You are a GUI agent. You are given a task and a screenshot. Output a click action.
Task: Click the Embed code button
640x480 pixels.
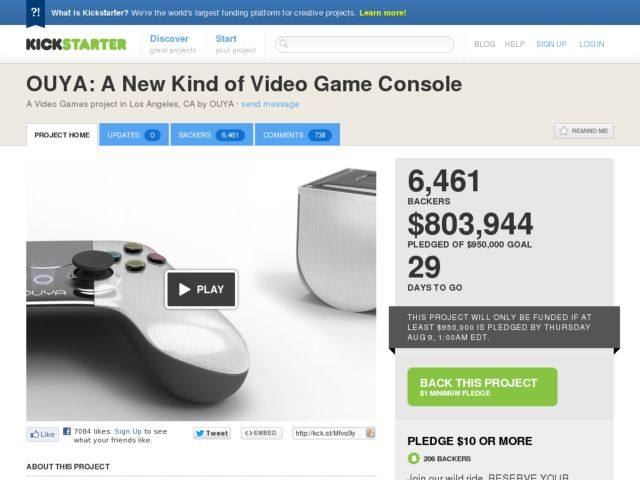(261, 433)
